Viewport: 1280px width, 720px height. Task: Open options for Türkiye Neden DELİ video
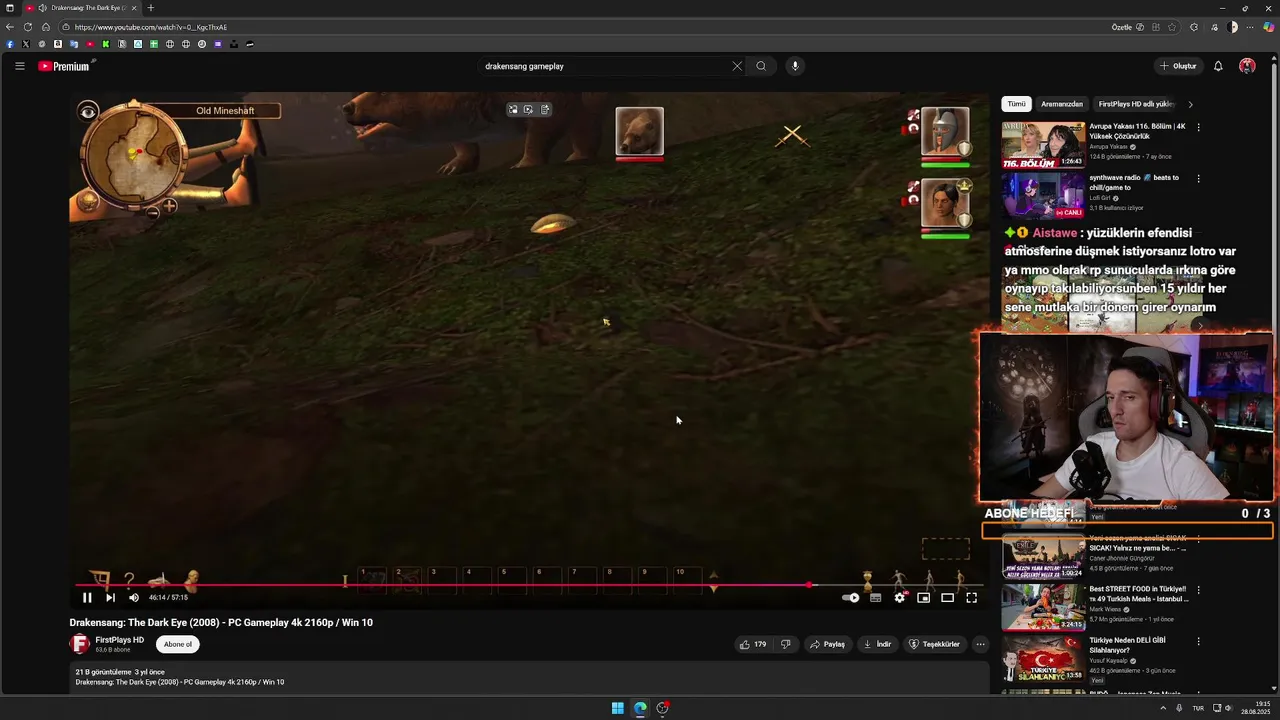point(1198,641)
